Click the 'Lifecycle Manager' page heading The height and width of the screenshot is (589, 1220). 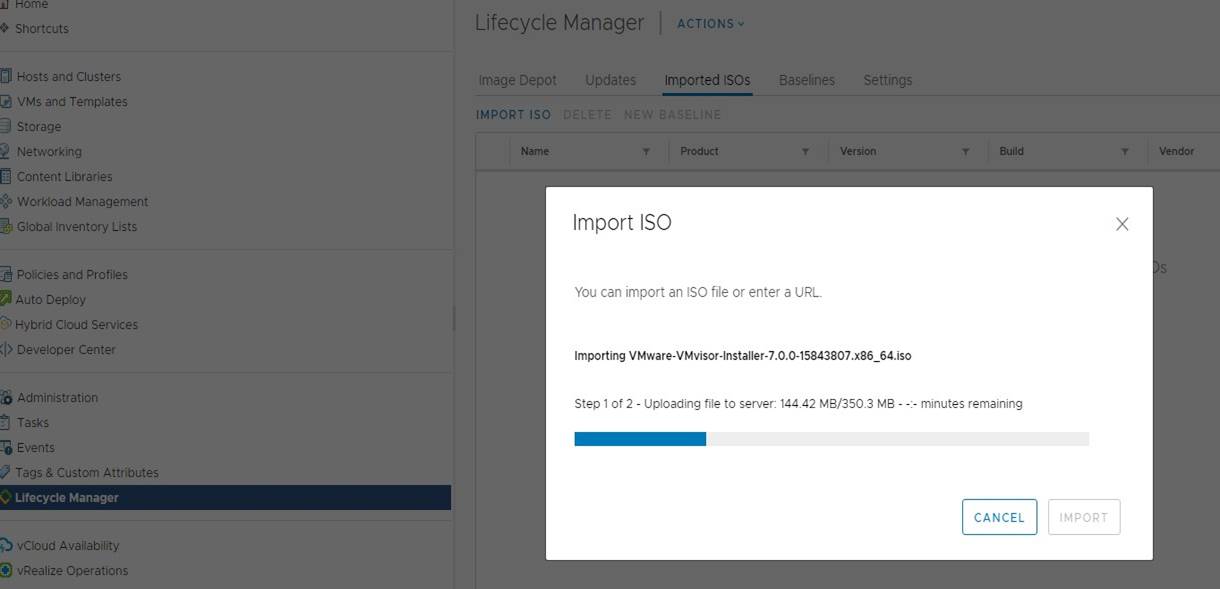[x=559, y=23]
